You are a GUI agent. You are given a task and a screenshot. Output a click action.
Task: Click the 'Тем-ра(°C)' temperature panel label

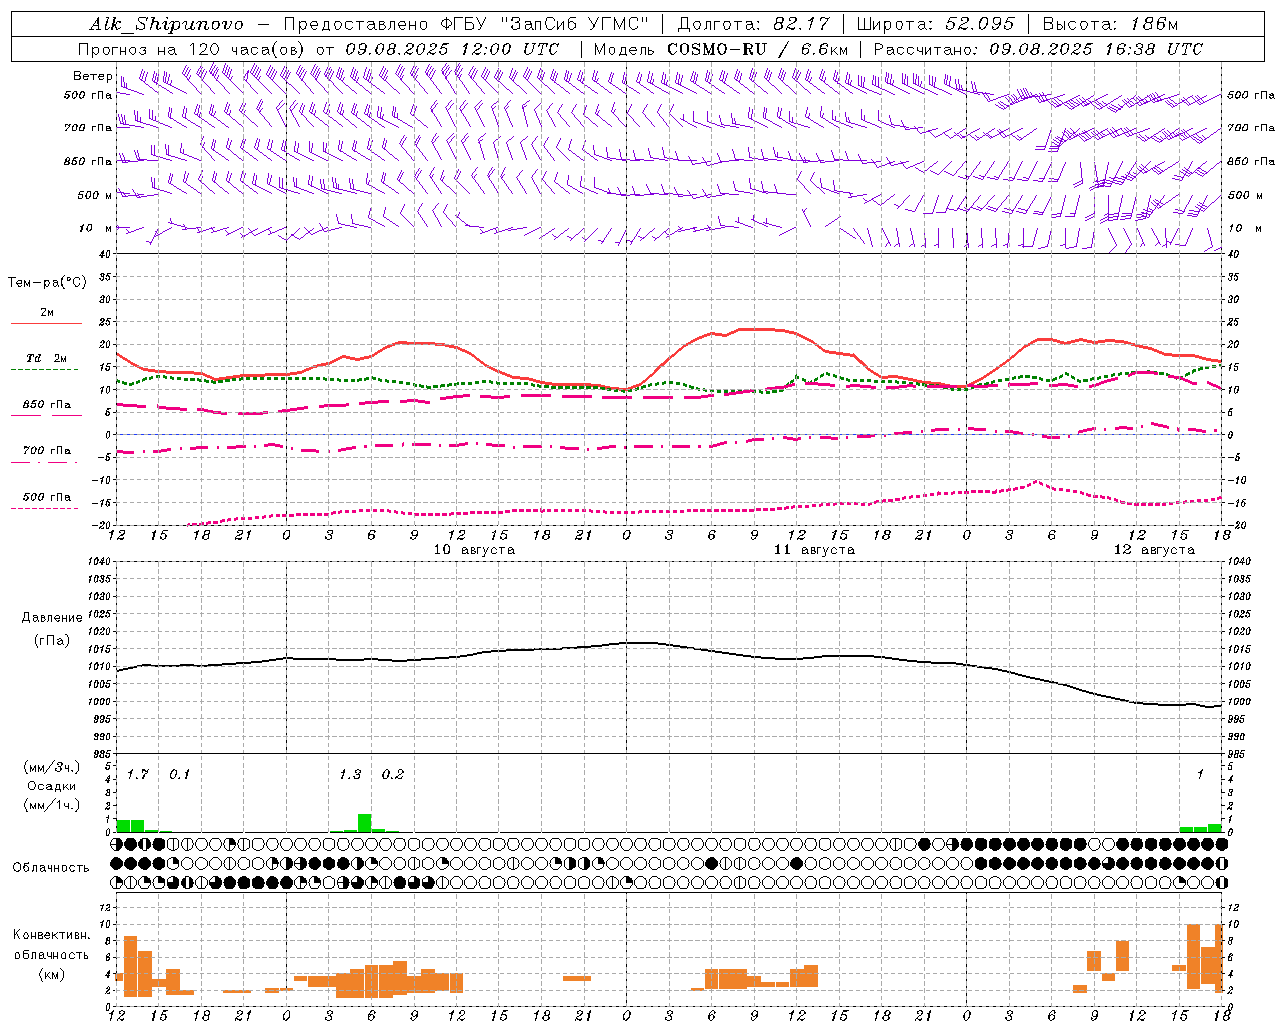click(47, 283)
